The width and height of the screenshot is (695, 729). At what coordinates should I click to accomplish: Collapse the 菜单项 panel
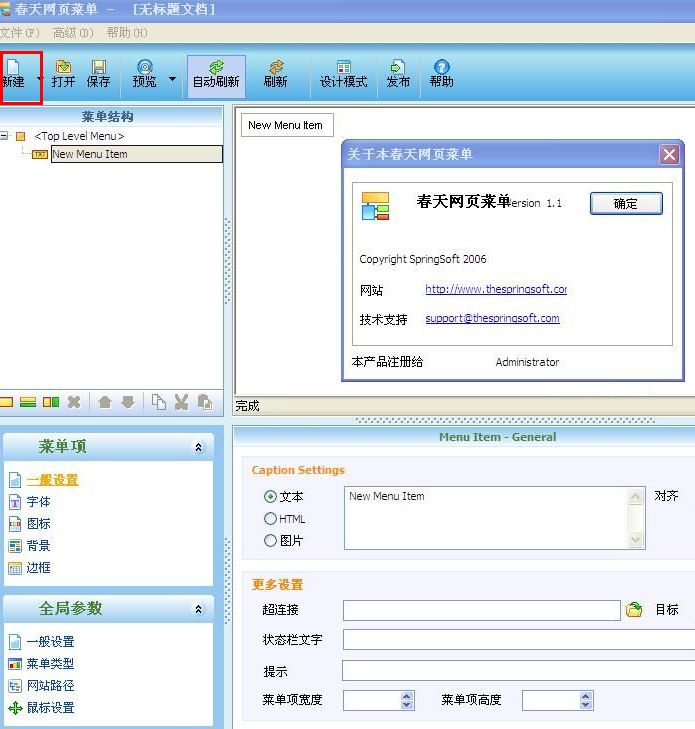(x=199, y=447)
